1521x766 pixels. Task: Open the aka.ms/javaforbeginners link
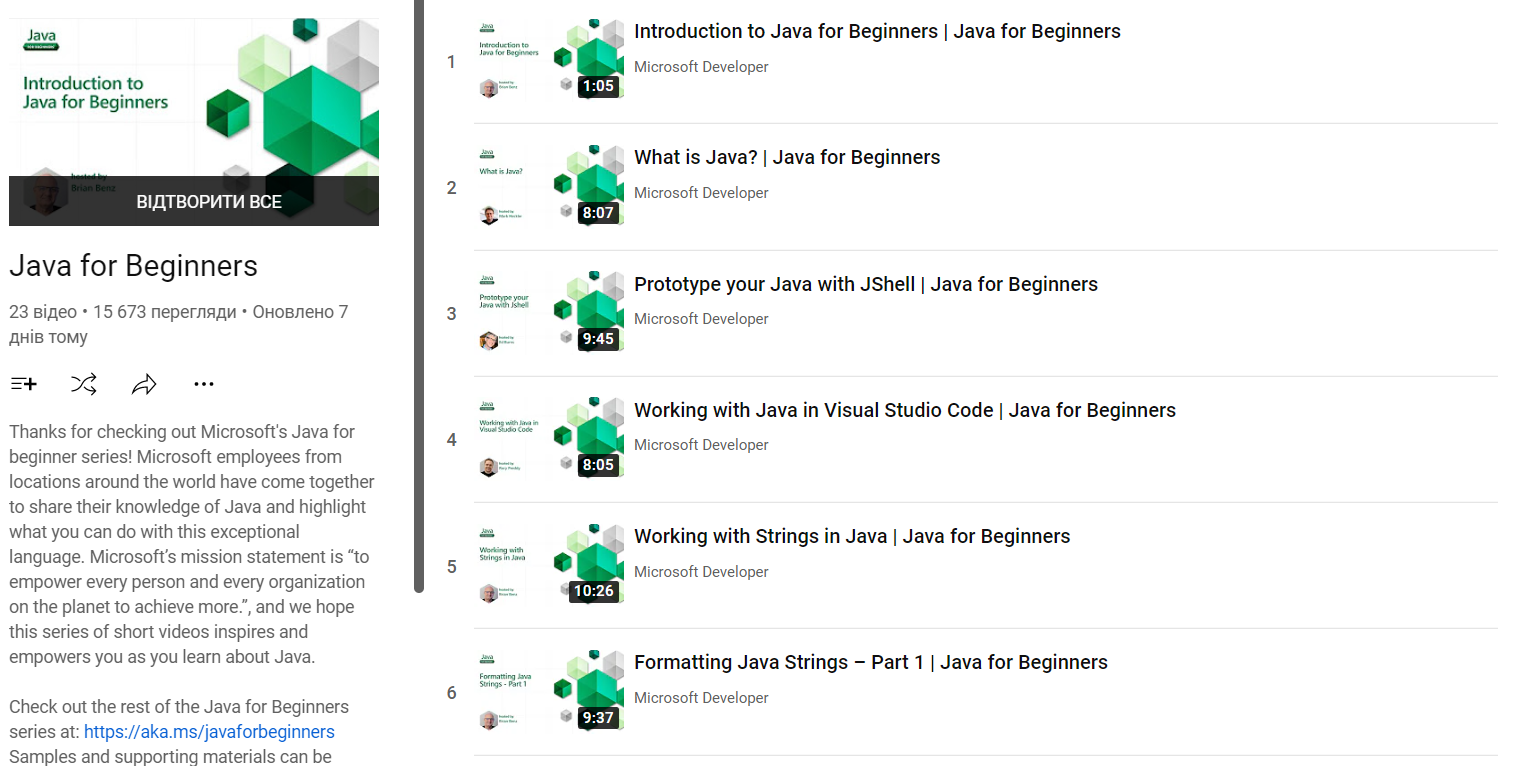[x=209, y=732]
